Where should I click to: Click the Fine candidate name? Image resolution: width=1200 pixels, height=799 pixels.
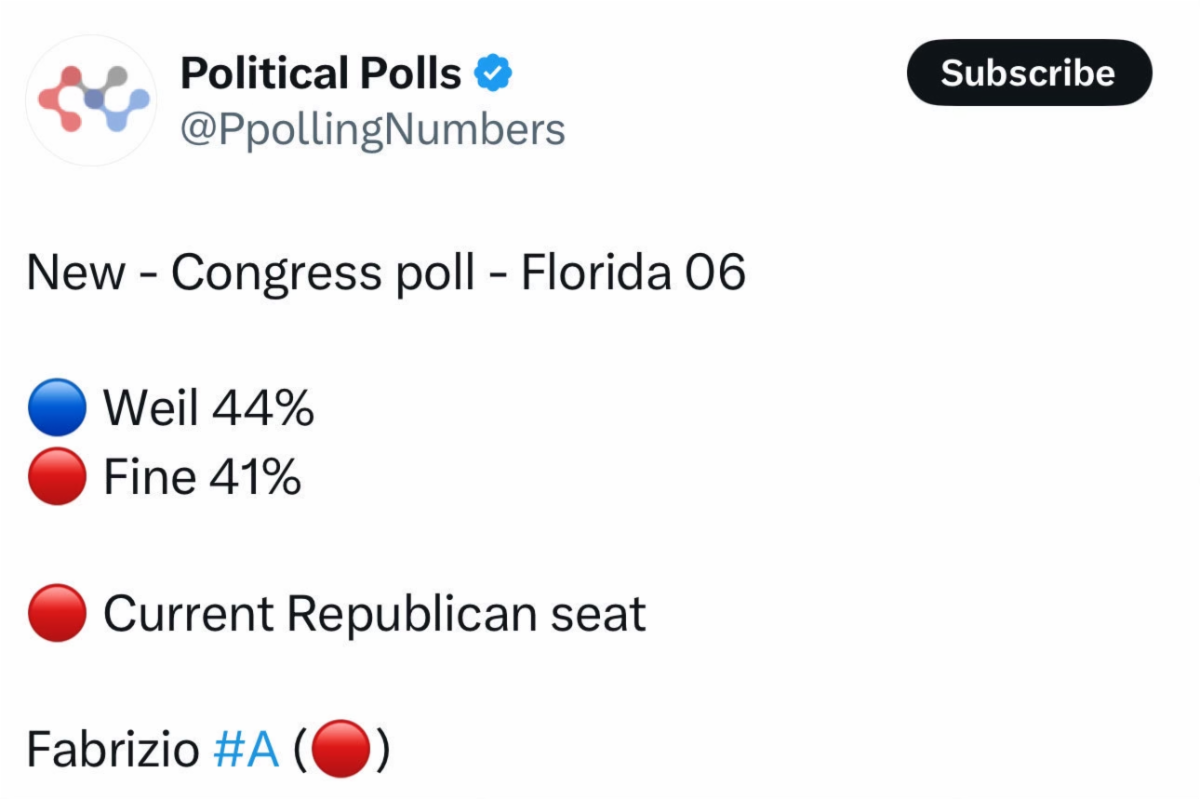pyautogui.click(x=149, y=478)
